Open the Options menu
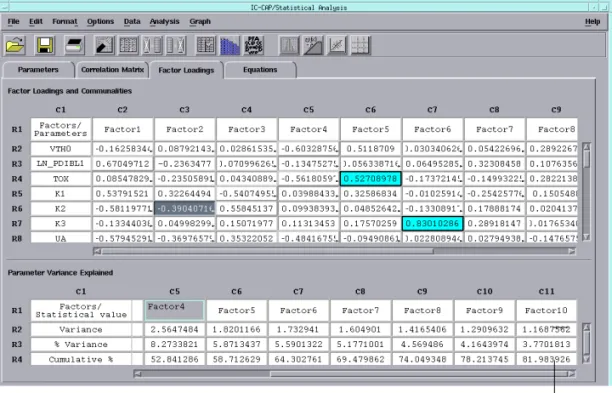The height and width of the screenshot is (393, 612). click(x=100, y=21)
